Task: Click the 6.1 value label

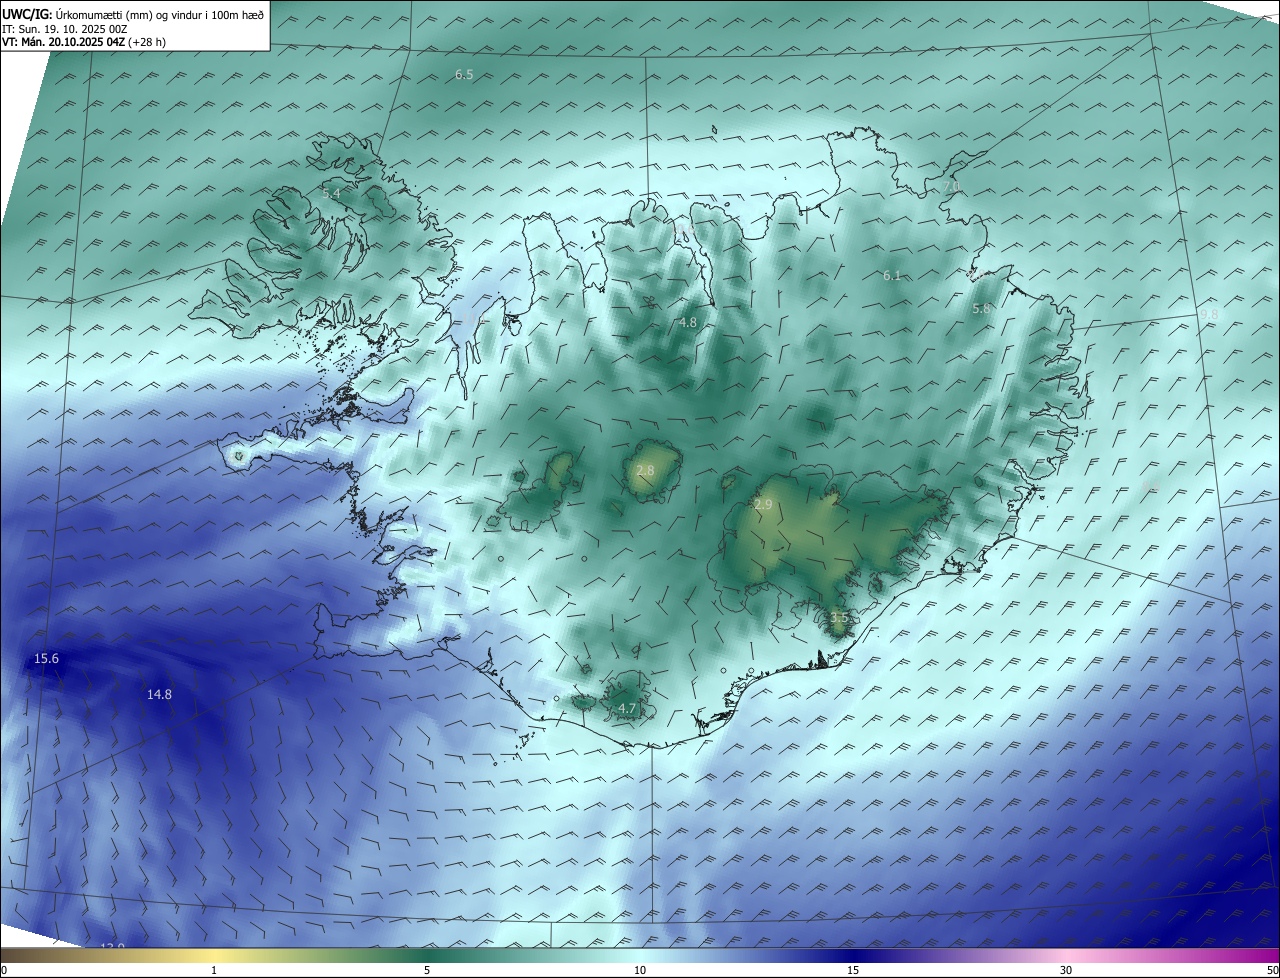Action: click(892, 275)
